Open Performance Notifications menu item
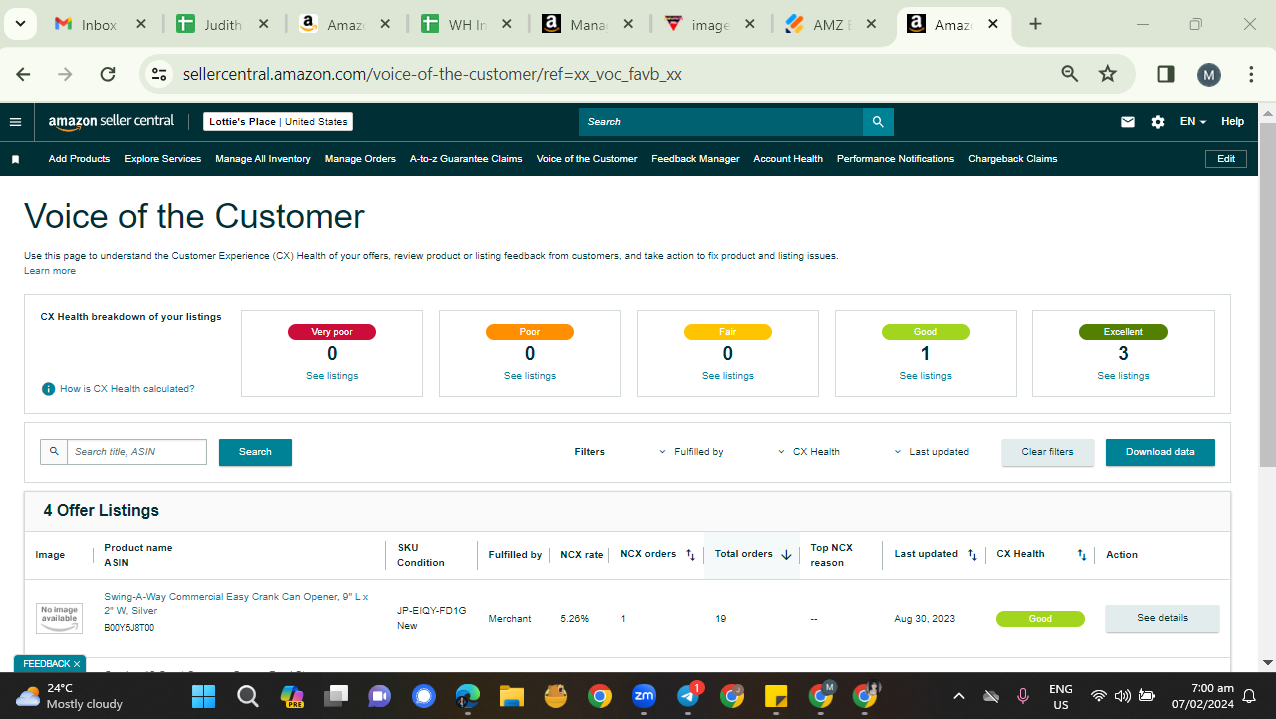 pyautogui.click(x=895, y=159)
